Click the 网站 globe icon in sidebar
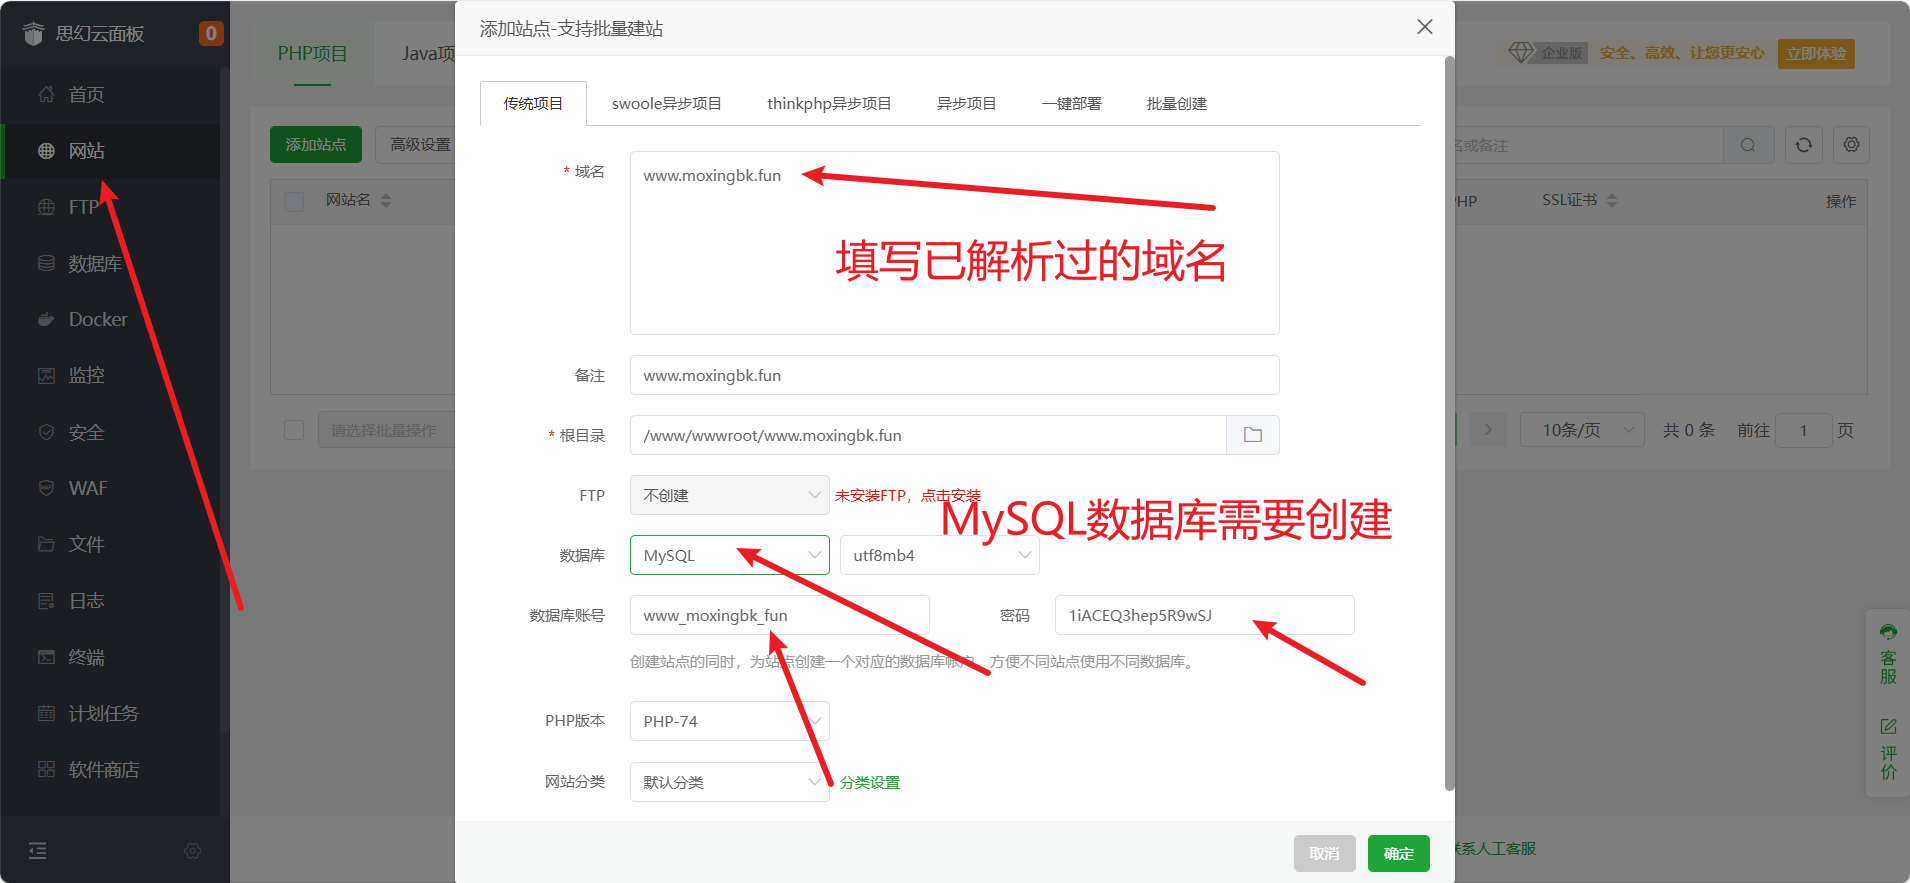Screen dimensions: 1910x883 point(46,151)
